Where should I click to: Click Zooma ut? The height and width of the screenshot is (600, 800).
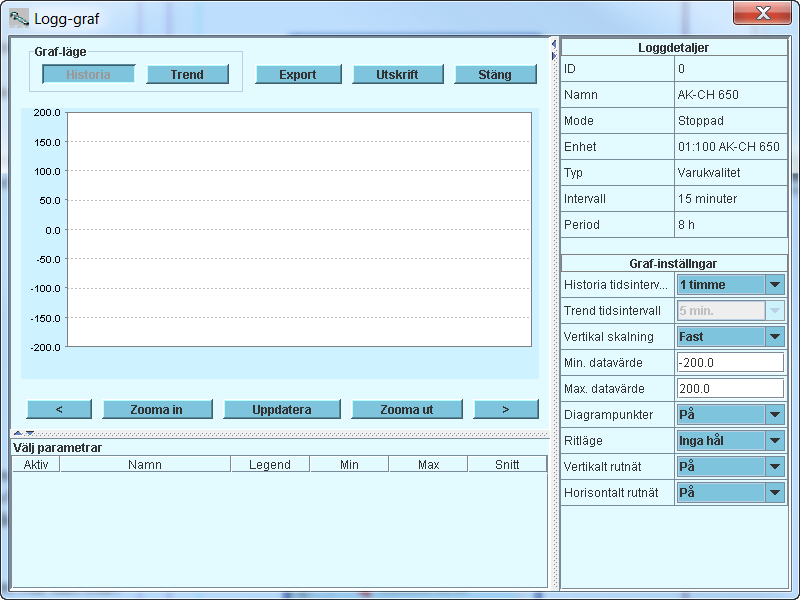click(407, 409)
